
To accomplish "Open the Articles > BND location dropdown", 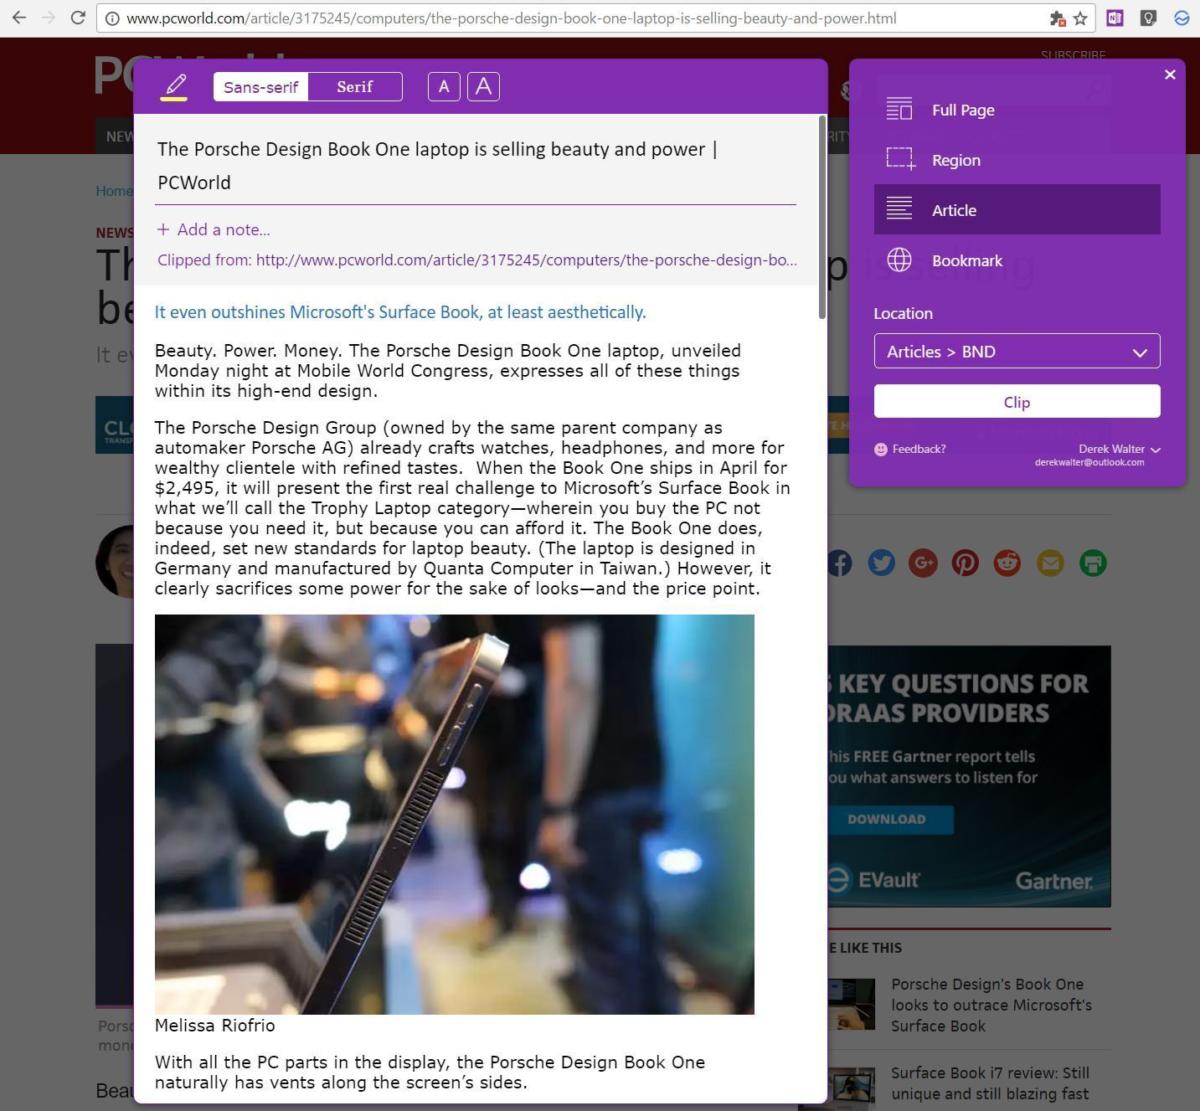I will [1017, 351].
